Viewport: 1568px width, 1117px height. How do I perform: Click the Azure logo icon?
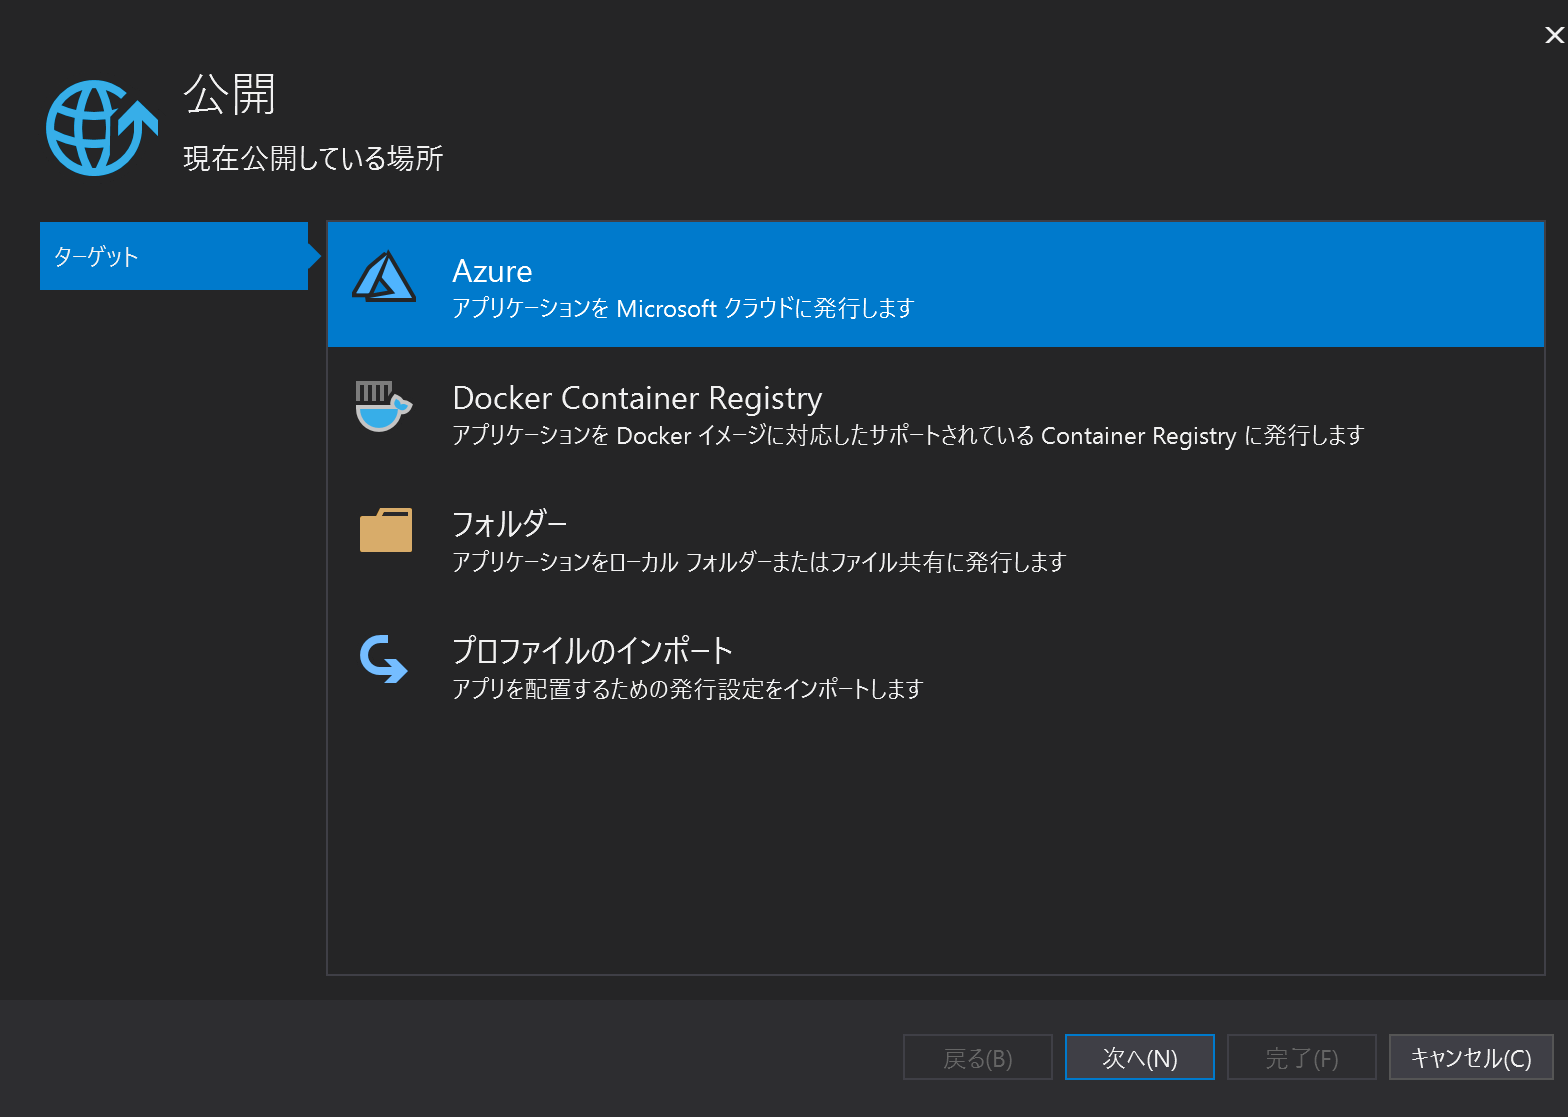(384, 277)
